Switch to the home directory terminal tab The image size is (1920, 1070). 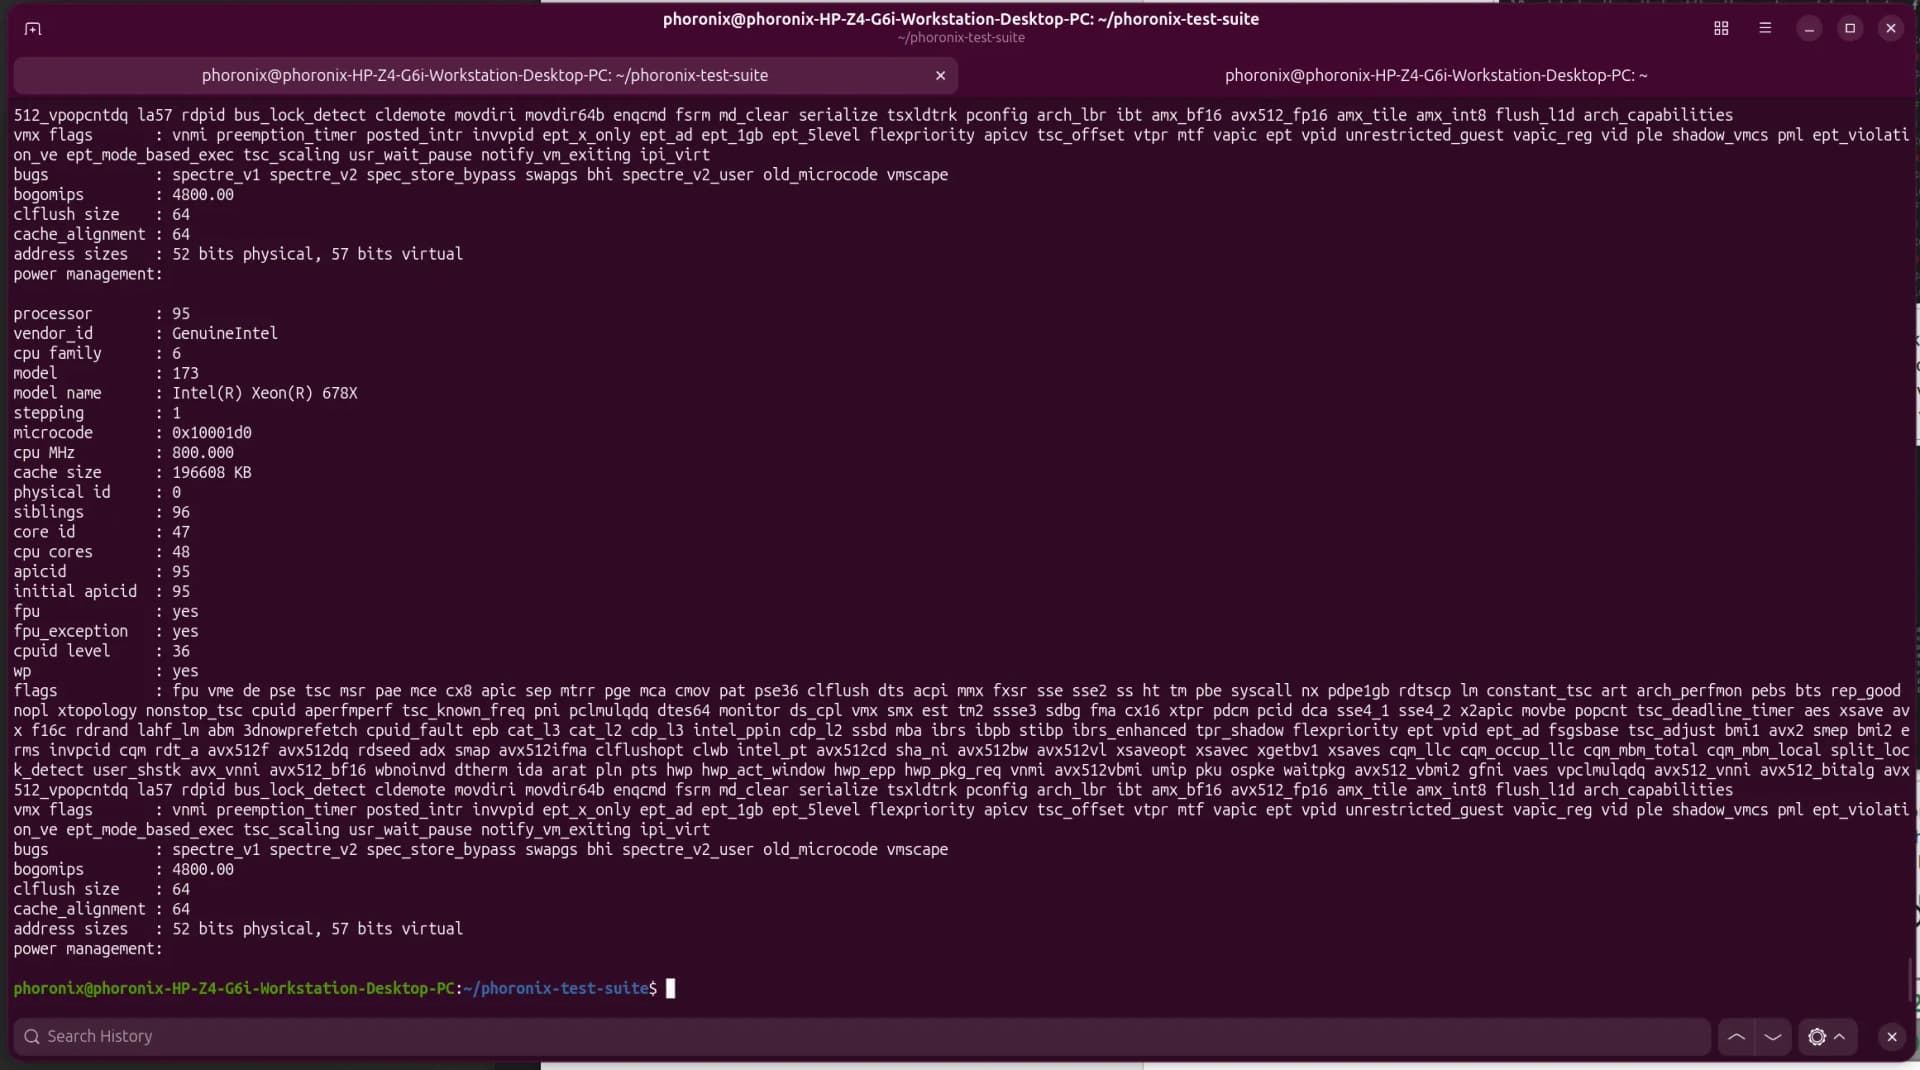click(x=1436, y=76)
